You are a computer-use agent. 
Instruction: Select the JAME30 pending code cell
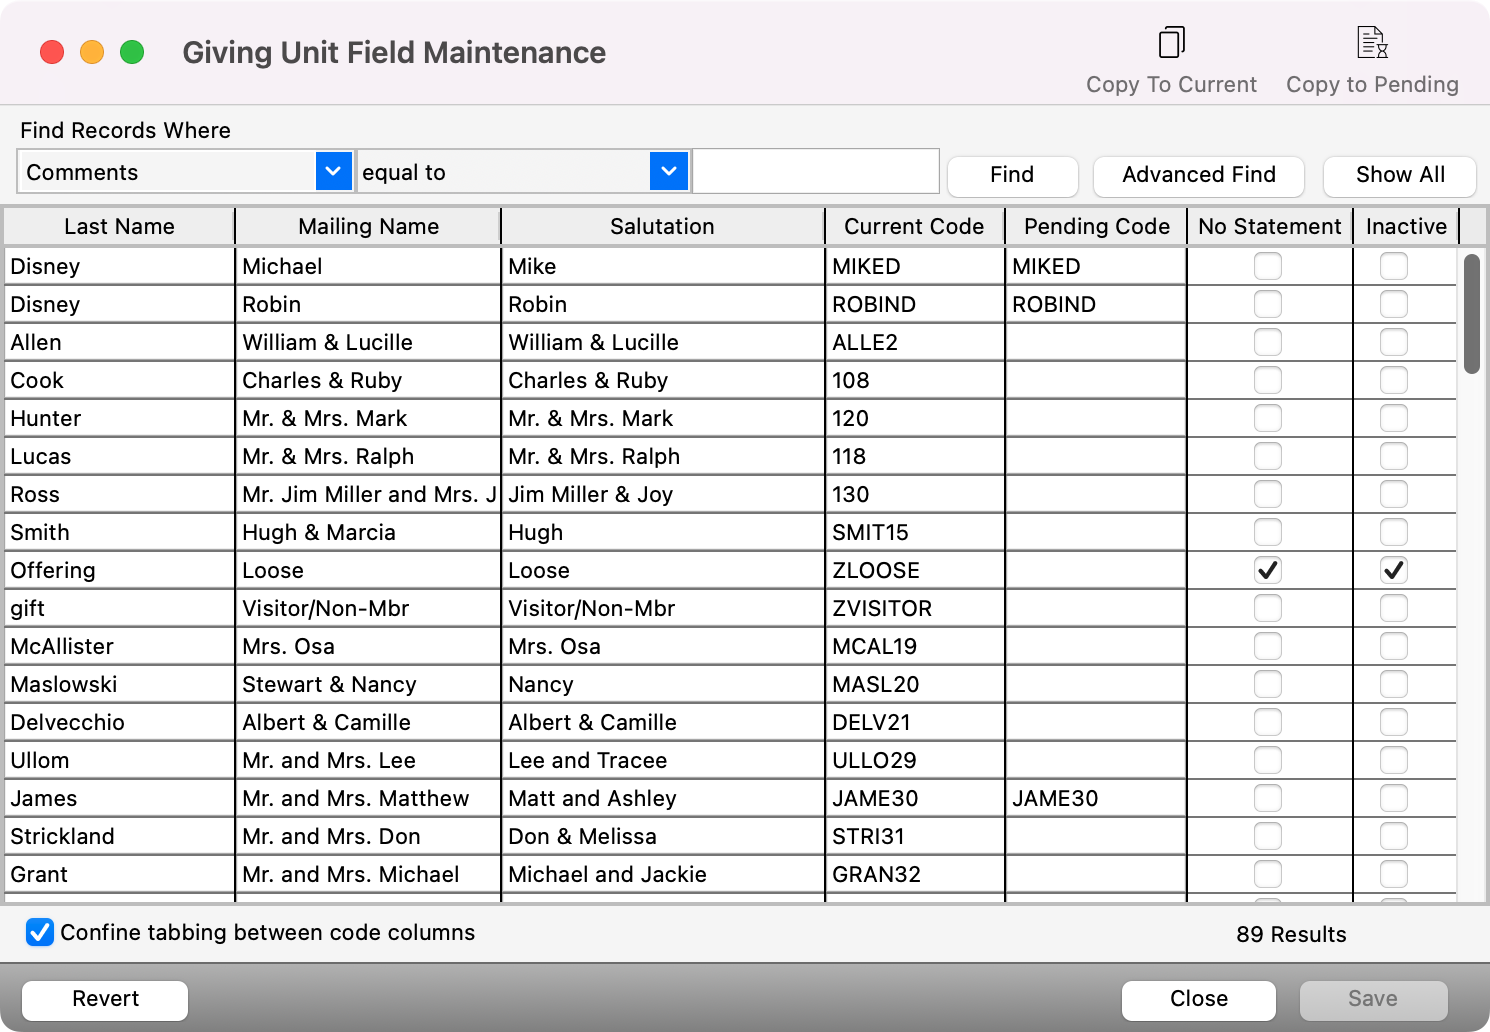pyautogui.click(x=1095, y=798)
